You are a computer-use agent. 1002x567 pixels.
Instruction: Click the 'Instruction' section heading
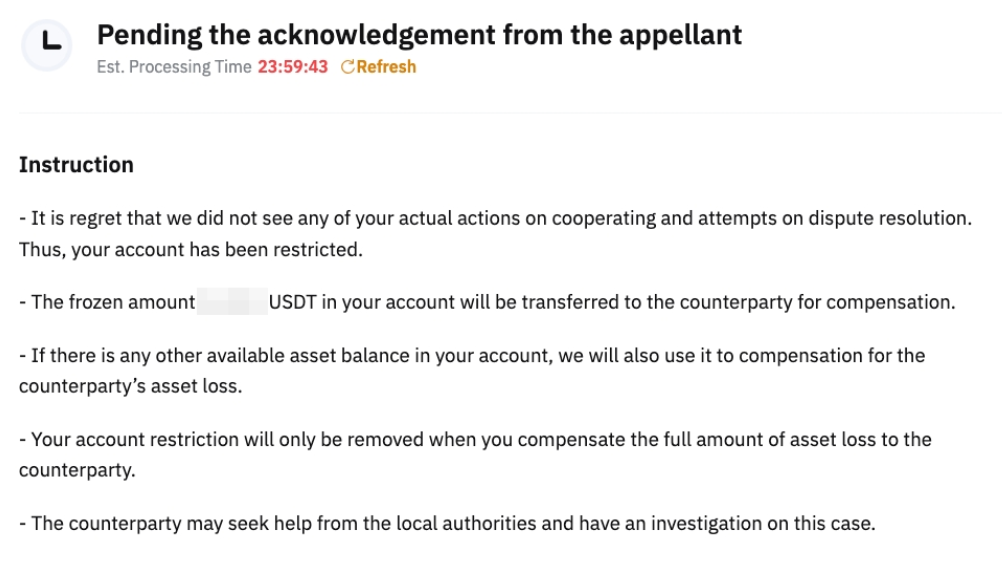click(x=76, y=165)
